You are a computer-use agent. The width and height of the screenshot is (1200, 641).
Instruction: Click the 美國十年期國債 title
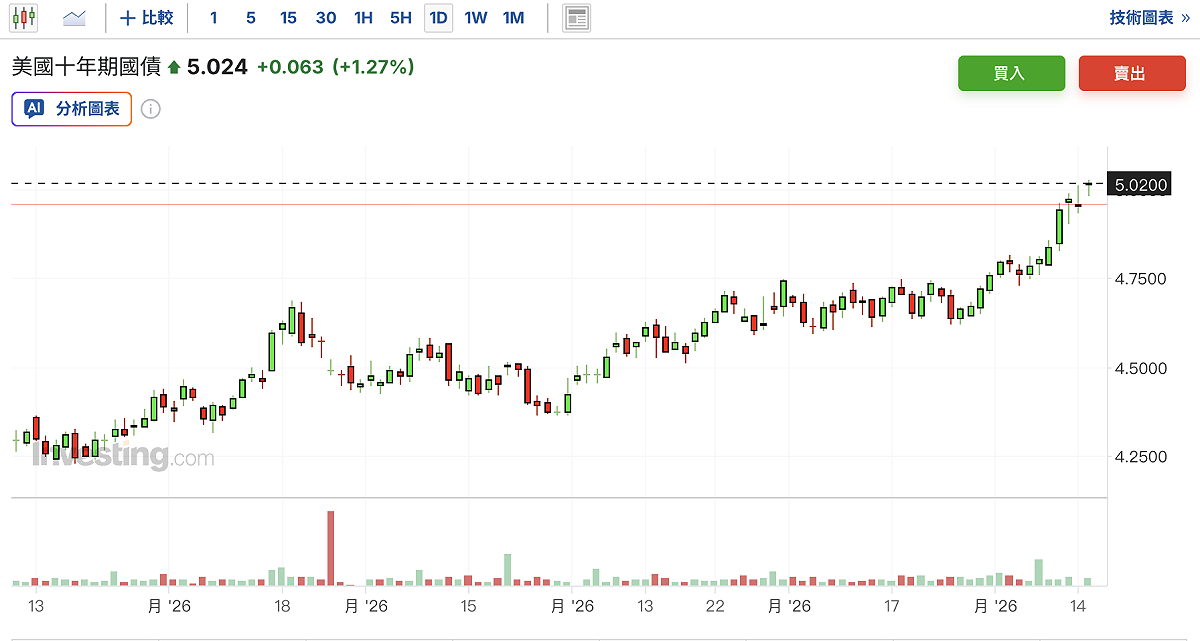pos(86,67)
